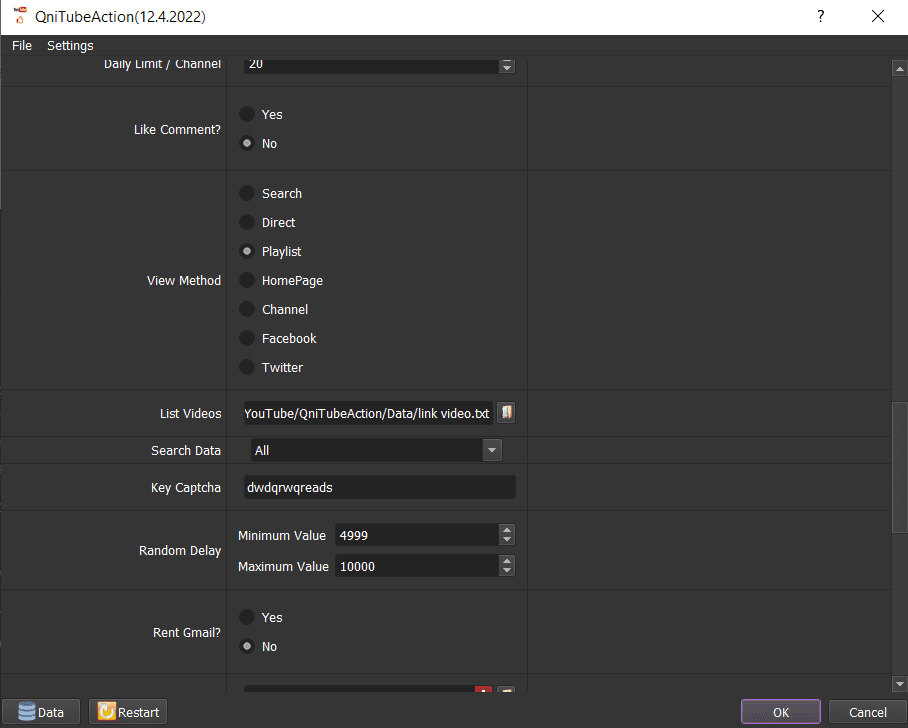Click the Search Data label
908x728 pixels.
tap(186, 450)
